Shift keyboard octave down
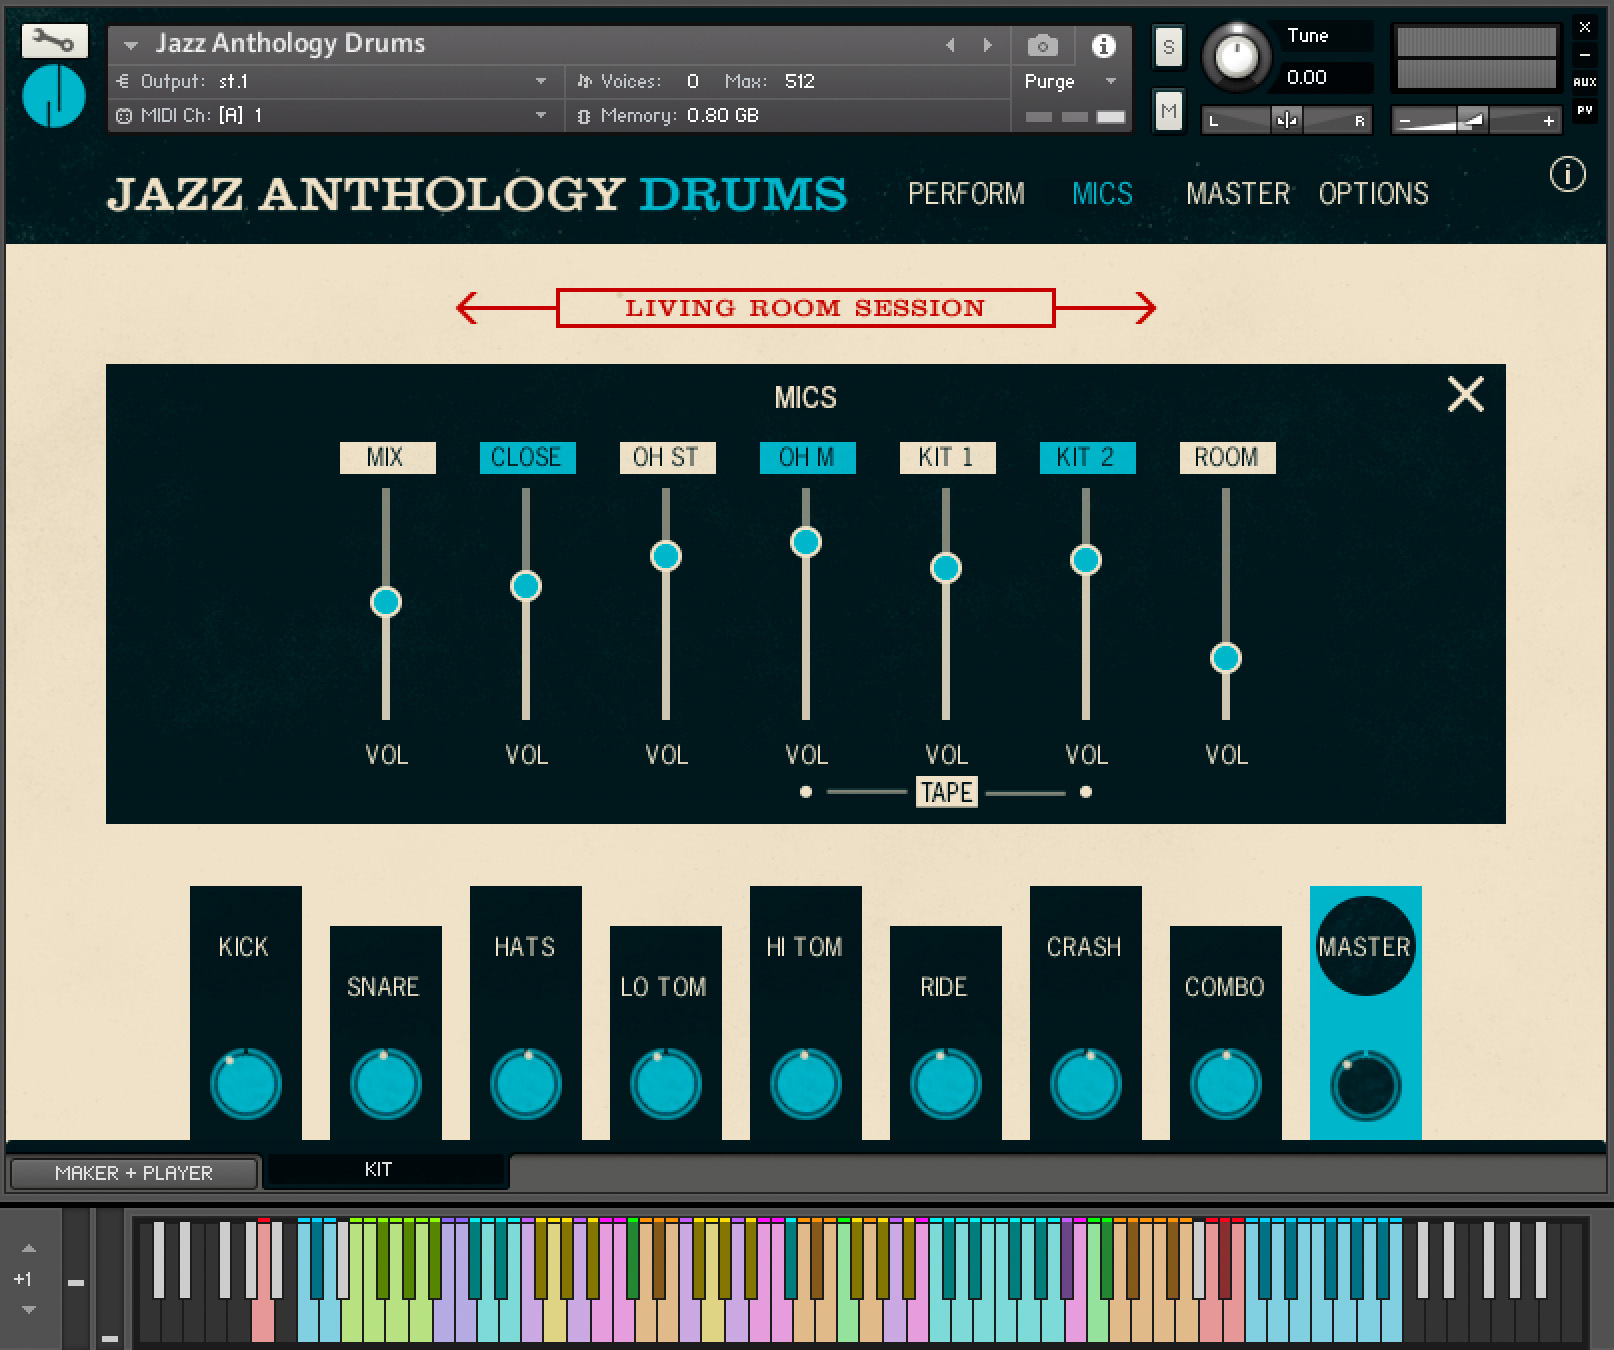Image resolution: width=1614 pixels, height=1350 pixels. [x=29, y=1310]
